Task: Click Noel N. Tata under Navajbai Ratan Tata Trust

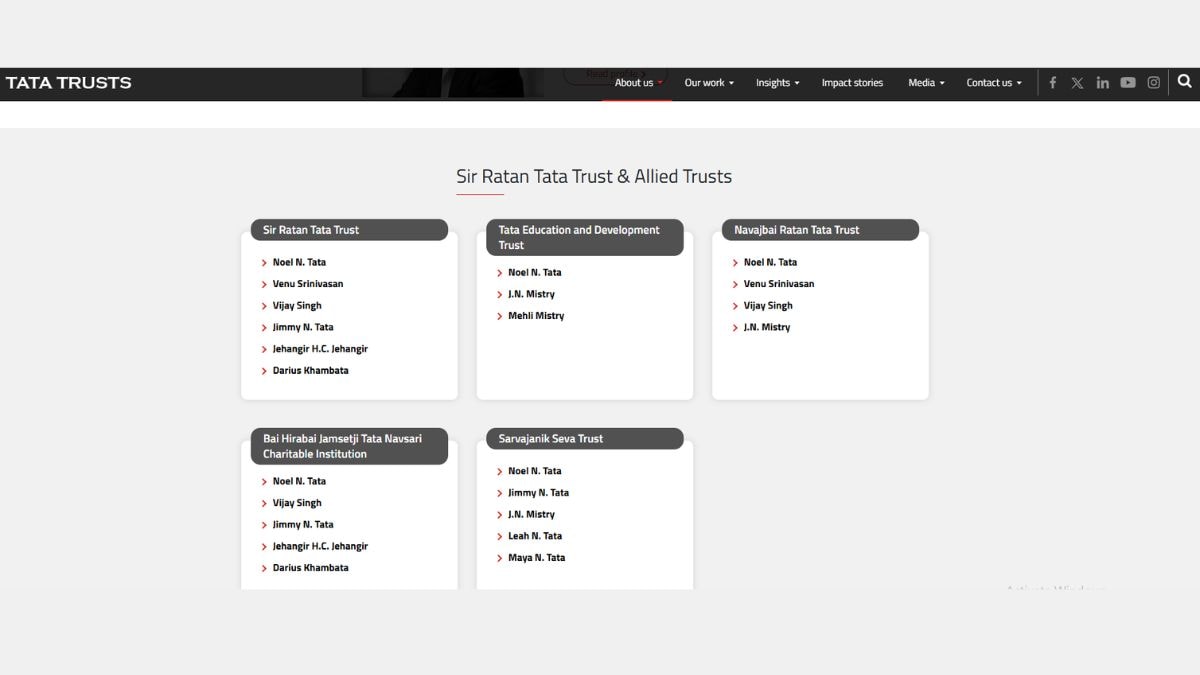Action: pos(770,262)
